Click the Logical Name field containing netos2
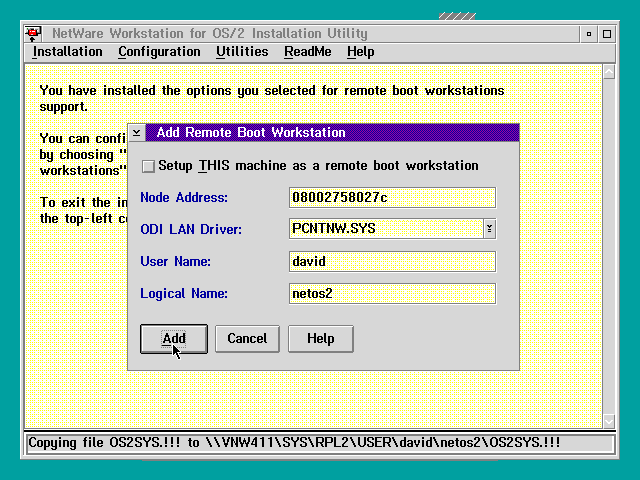Screen dimensions: 640x480 pos(392,293)
